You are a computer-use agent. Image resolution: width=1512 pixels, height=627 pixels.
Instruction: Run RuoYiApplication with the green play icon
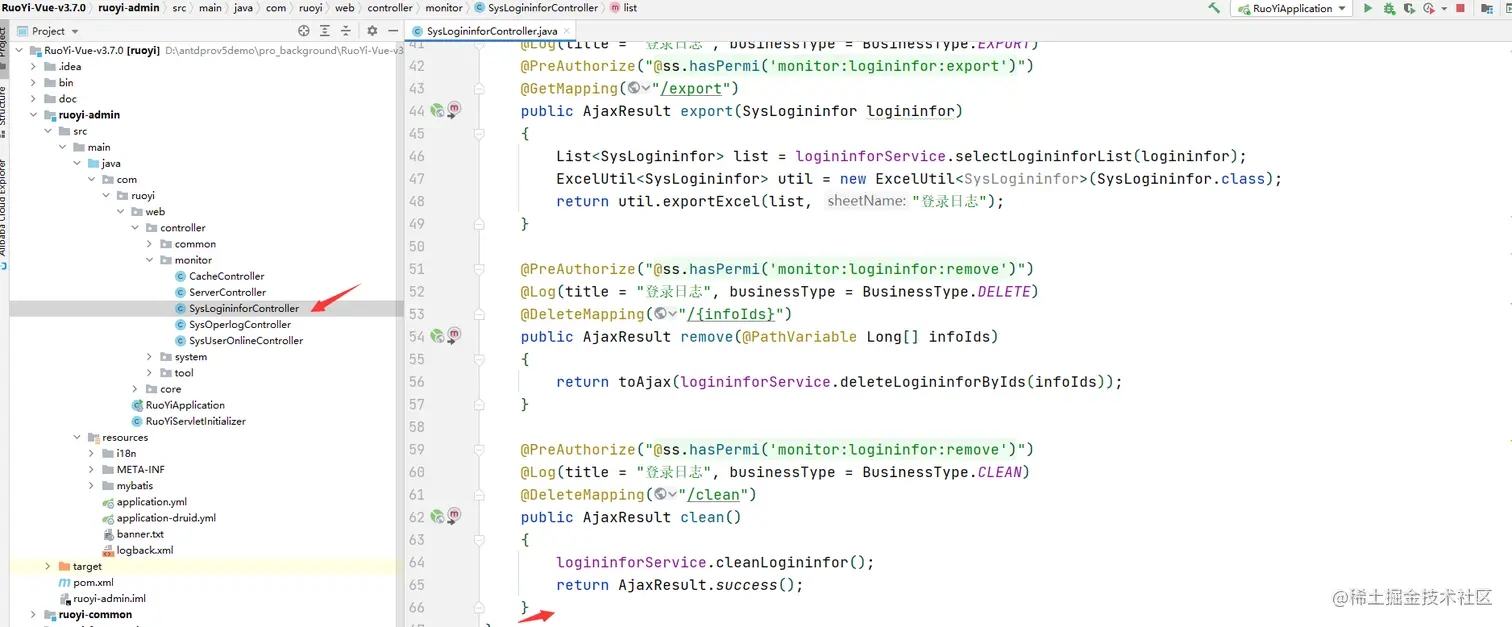click(1367, 8)
